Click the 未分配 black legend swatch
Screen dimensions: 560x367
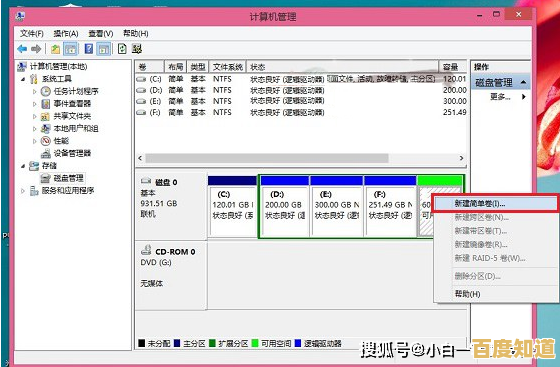[x=141, y=343]
